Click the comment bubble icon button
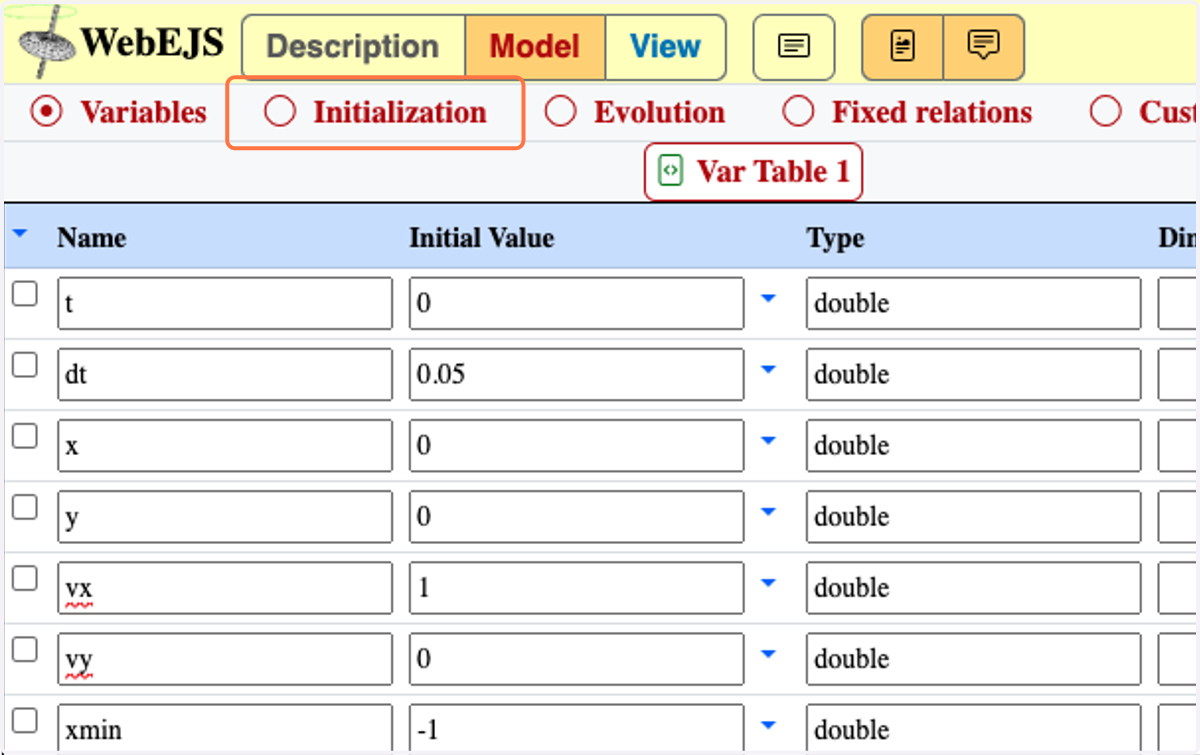This screenshot has height=755, width=1200. coord(984,47)
